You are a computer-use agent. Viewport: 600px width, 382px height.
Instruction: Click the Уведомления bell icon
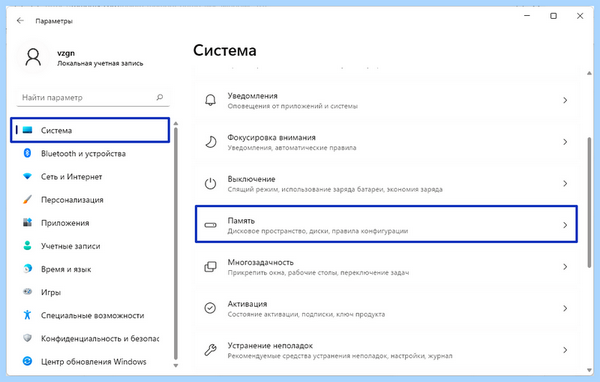(210, 100)
